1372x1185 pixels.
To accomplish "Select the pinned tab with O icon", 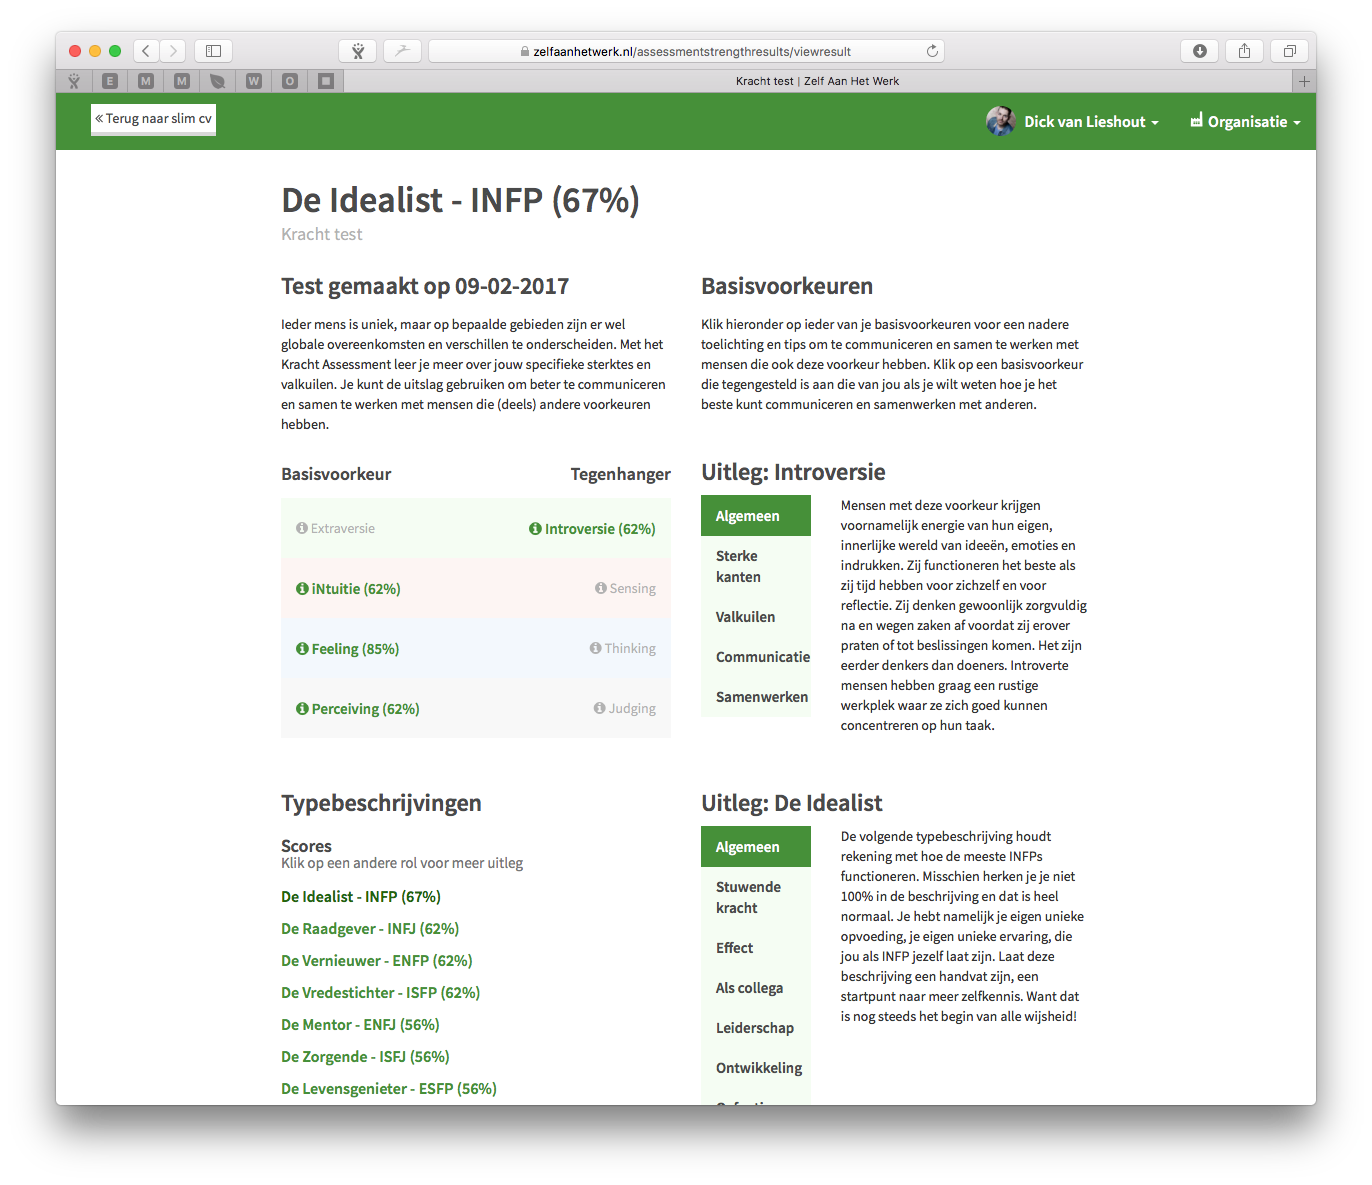I will [290, 81].
